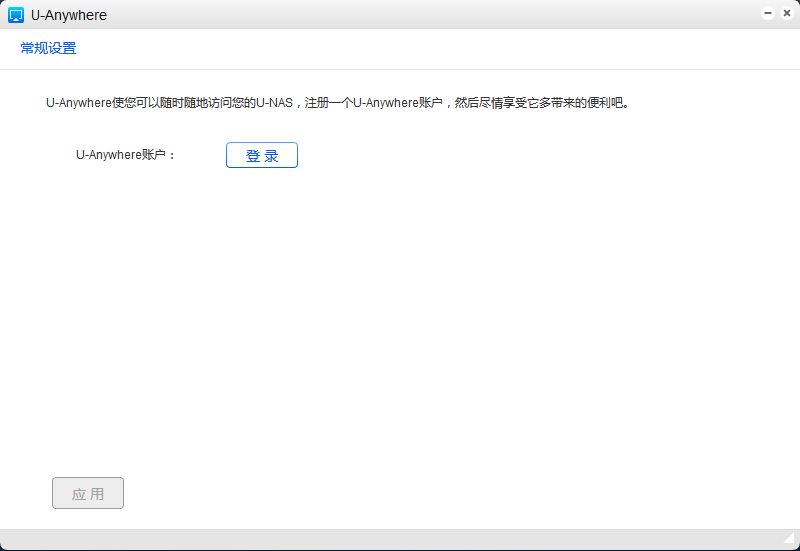Image resolution: width=800 pixels, height=551 pixels.
Task: Click the 应用 apply button
Action: coord(88,493)
